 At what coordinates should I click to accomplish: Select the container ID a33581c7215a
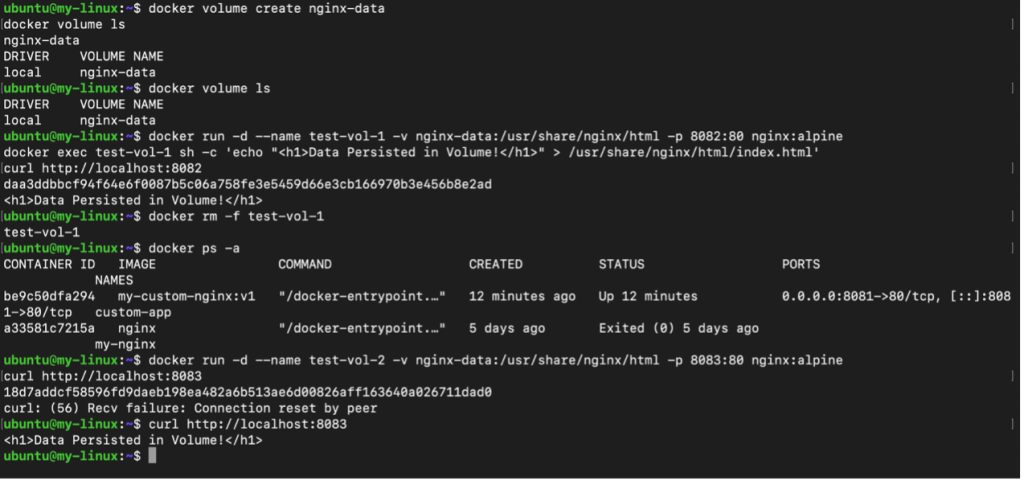49,328
